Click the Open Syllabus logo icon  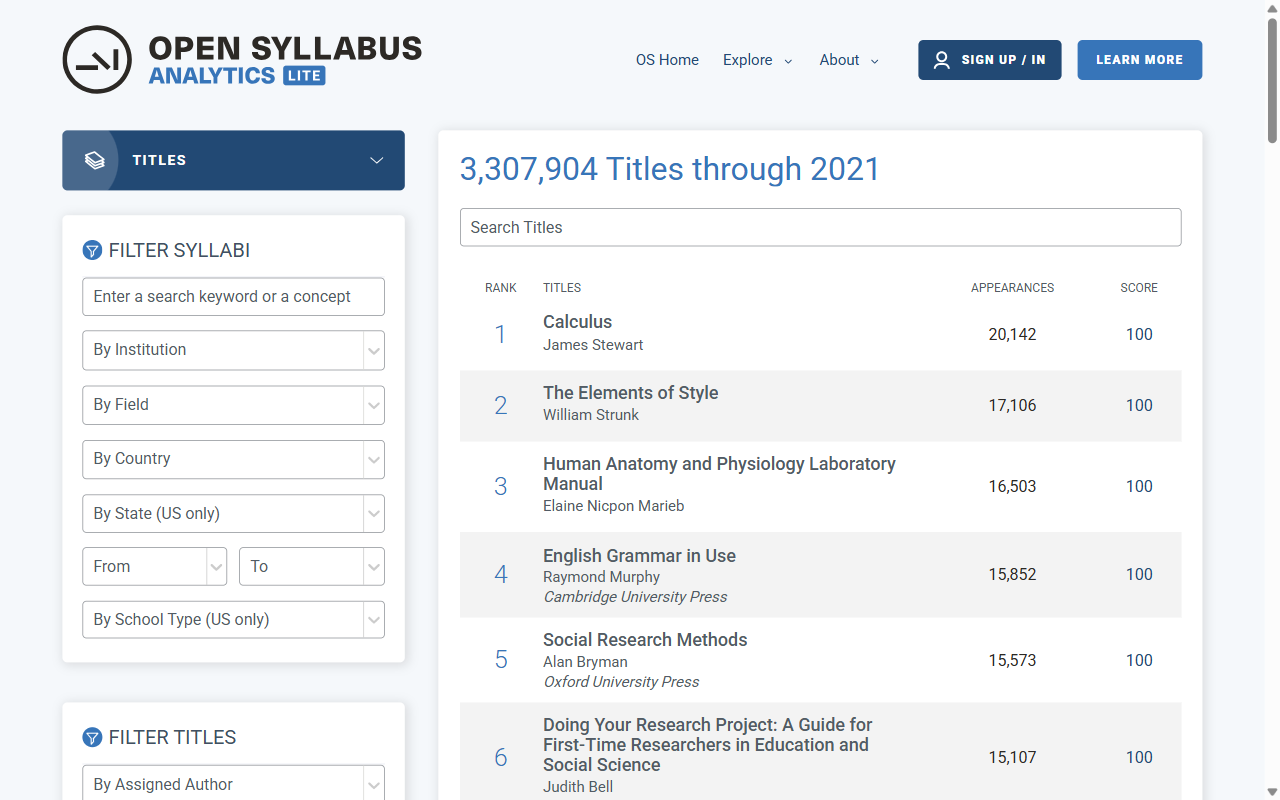point(97,60)
